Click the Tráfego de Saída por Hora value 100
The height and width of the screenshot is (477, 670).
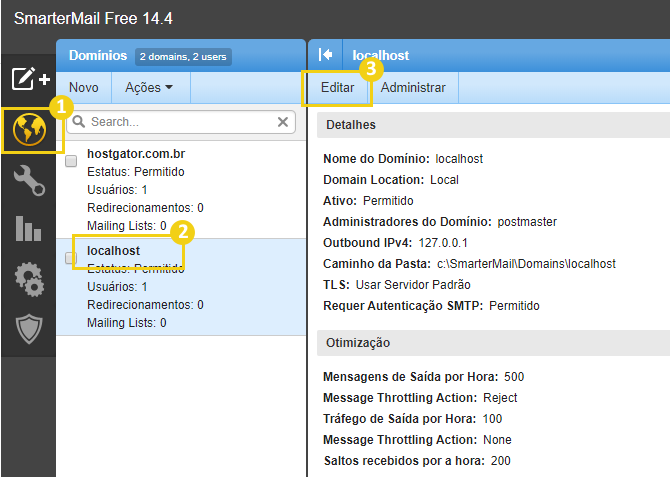click(492, 418)
